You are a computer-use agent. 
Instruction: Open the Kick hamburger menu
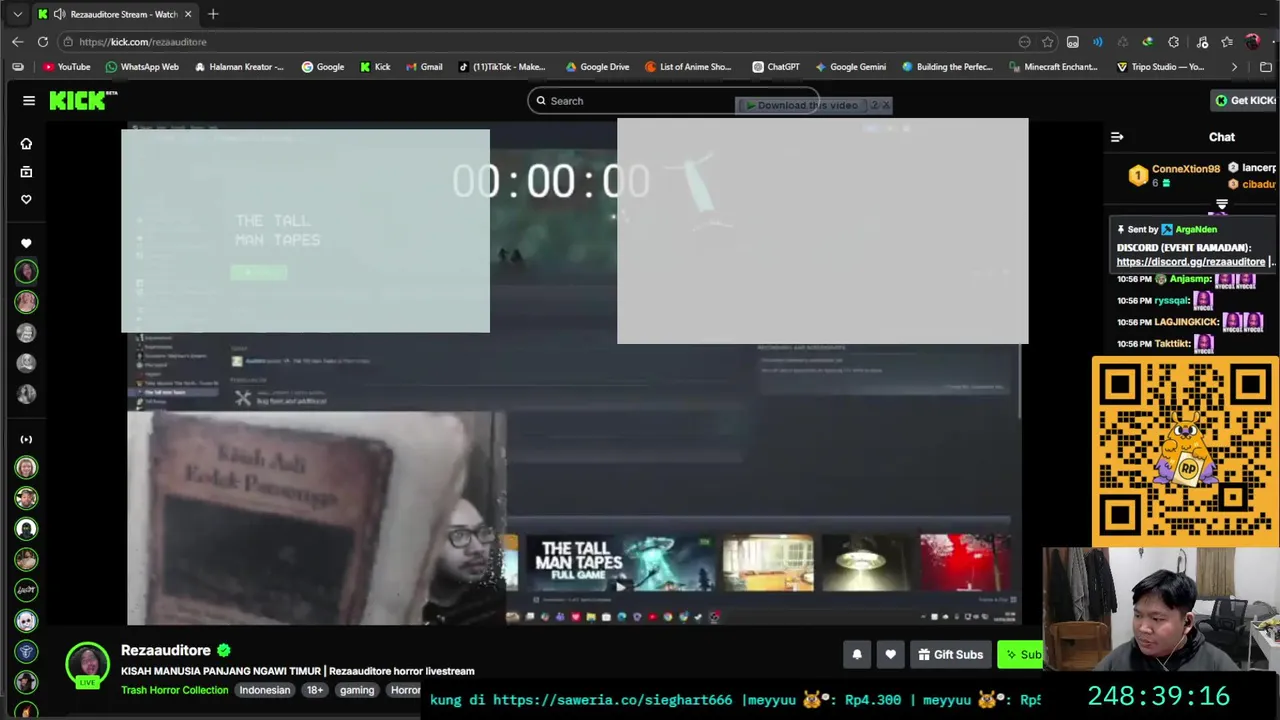coord(29,100)
